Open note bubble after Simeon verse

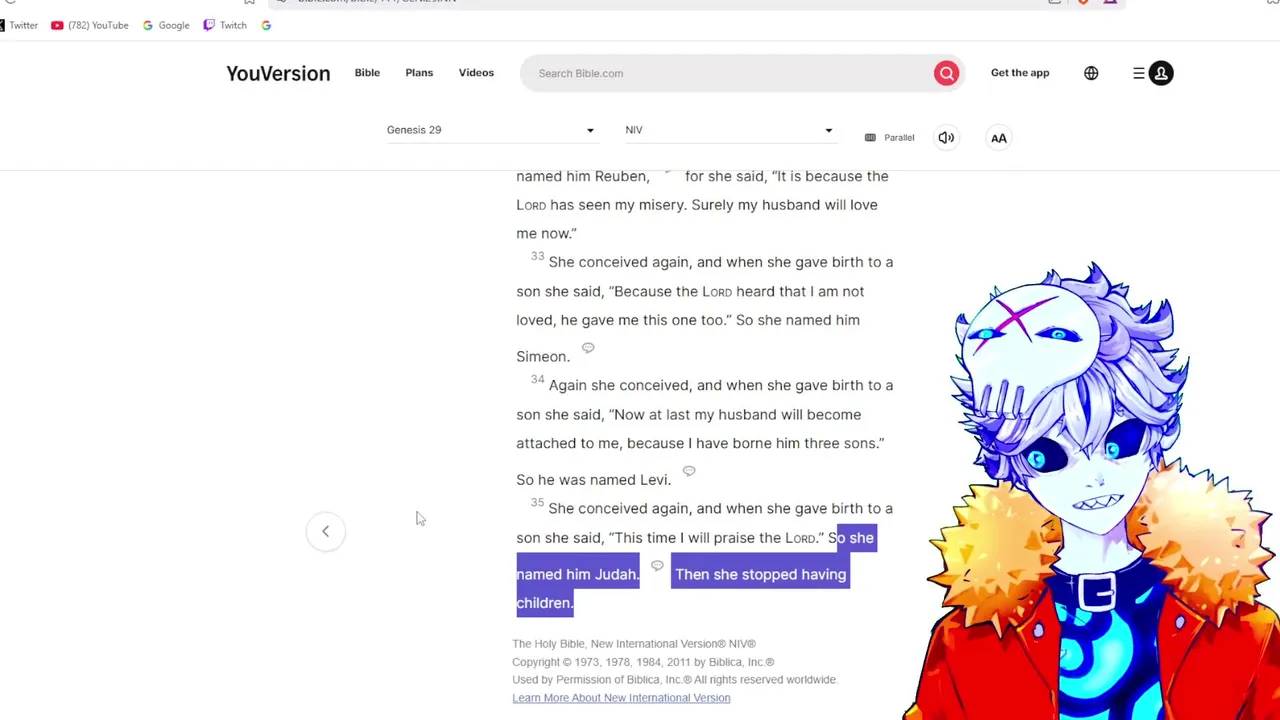(588, 348)
